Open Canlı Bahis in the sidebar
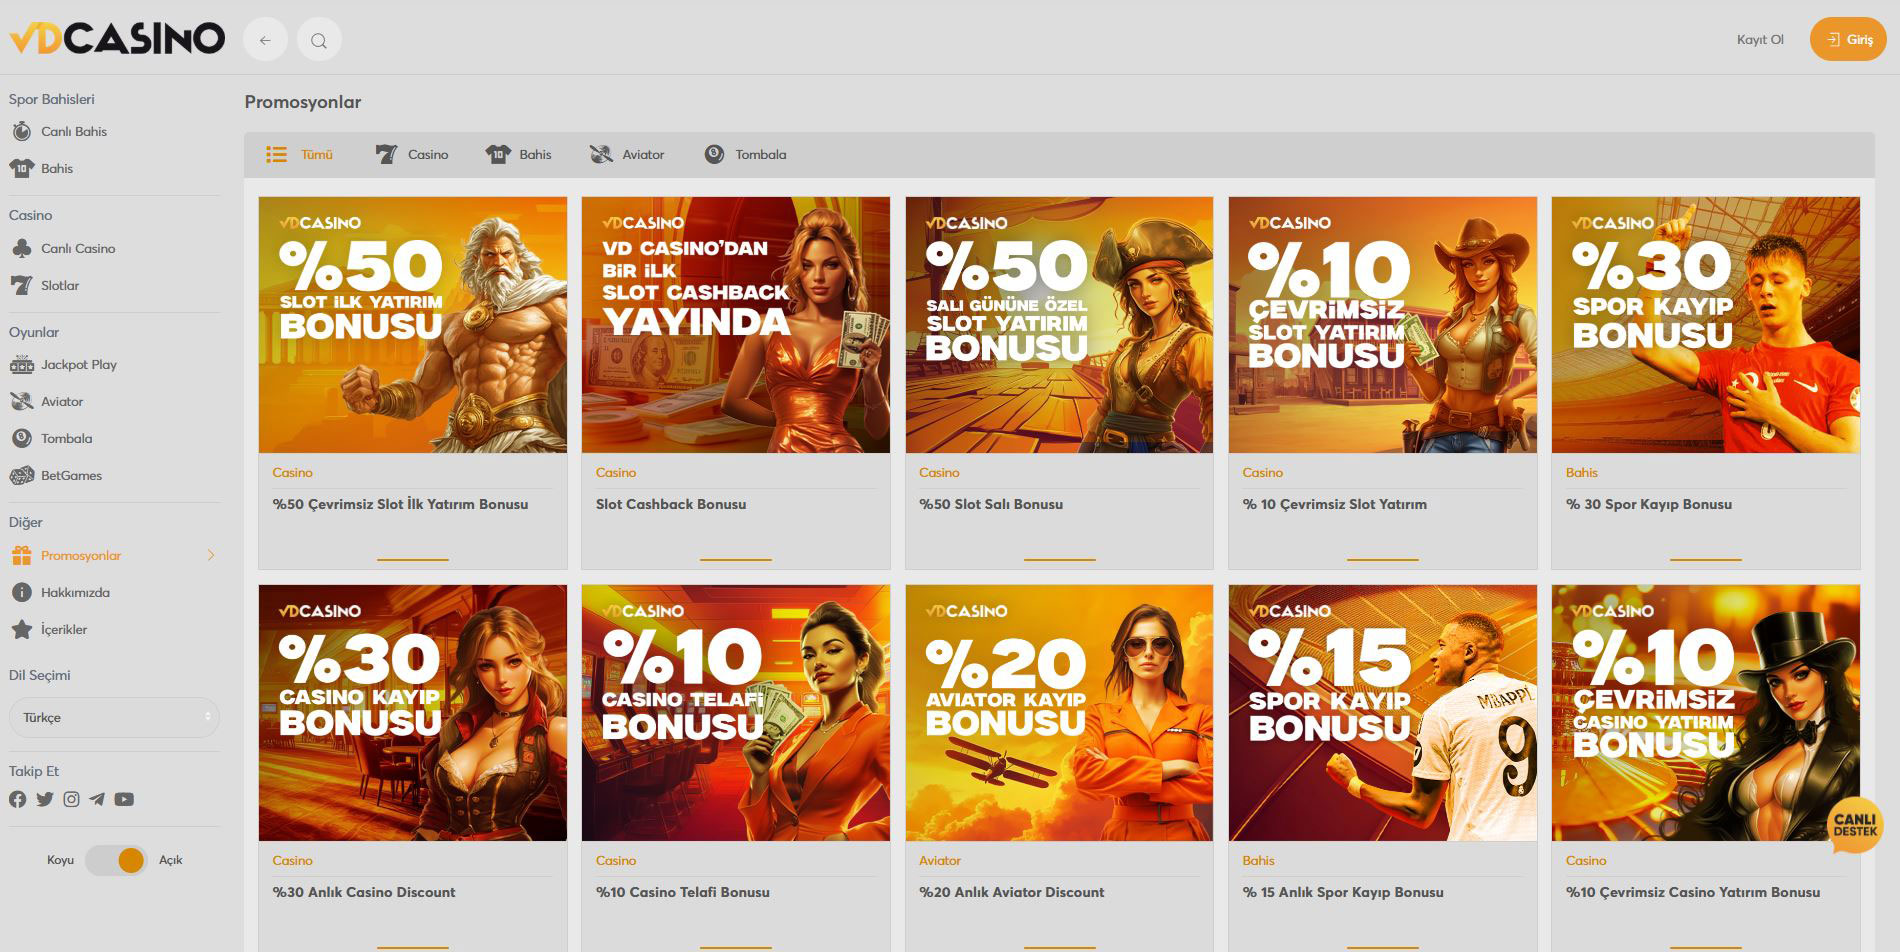The image size is (1900, 952). click(74, 131)
